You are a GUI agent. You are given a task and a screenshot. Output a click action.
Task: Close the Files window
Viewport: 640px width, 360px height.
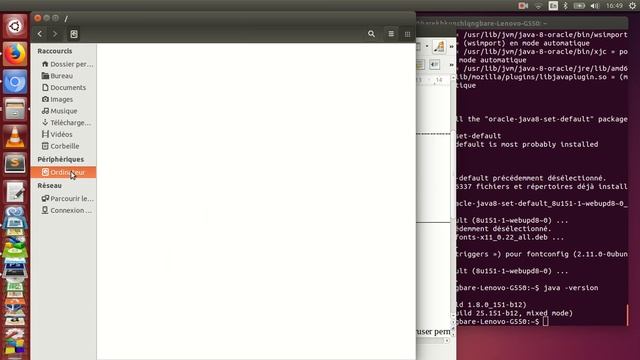[x=38, y=18]
